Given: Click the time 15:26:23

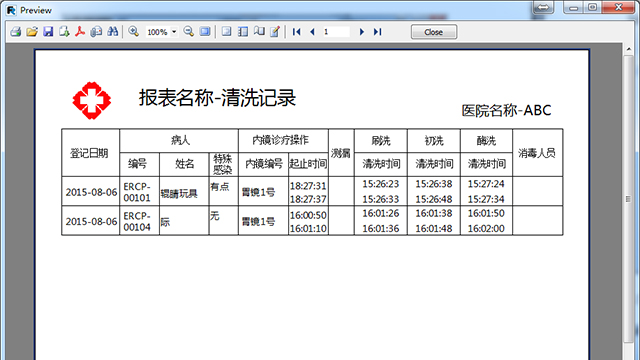Looking at the screenshot, I should pos(380,184).
